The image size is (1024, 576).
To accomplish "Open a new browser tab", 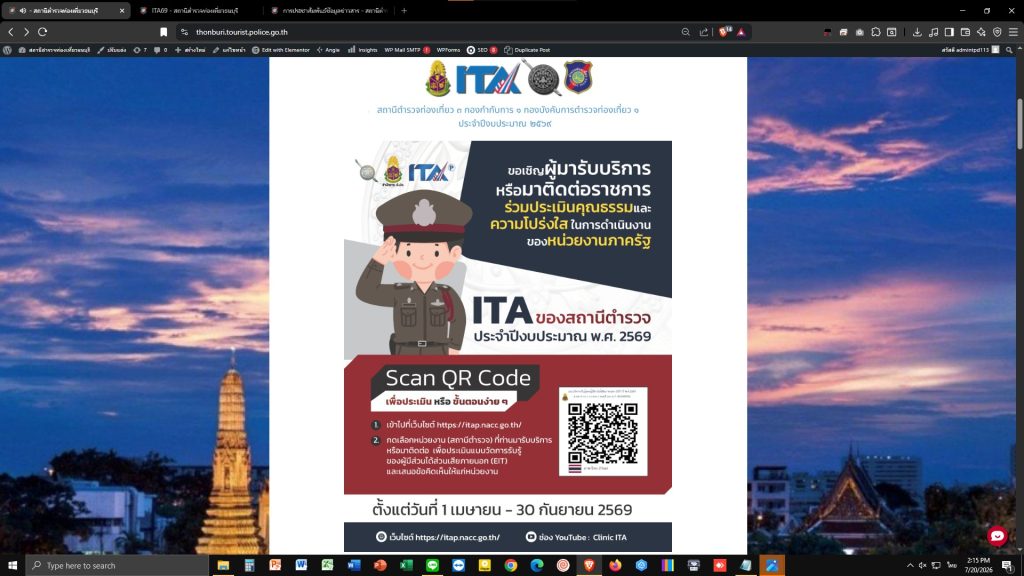I will tap(404, 10).
